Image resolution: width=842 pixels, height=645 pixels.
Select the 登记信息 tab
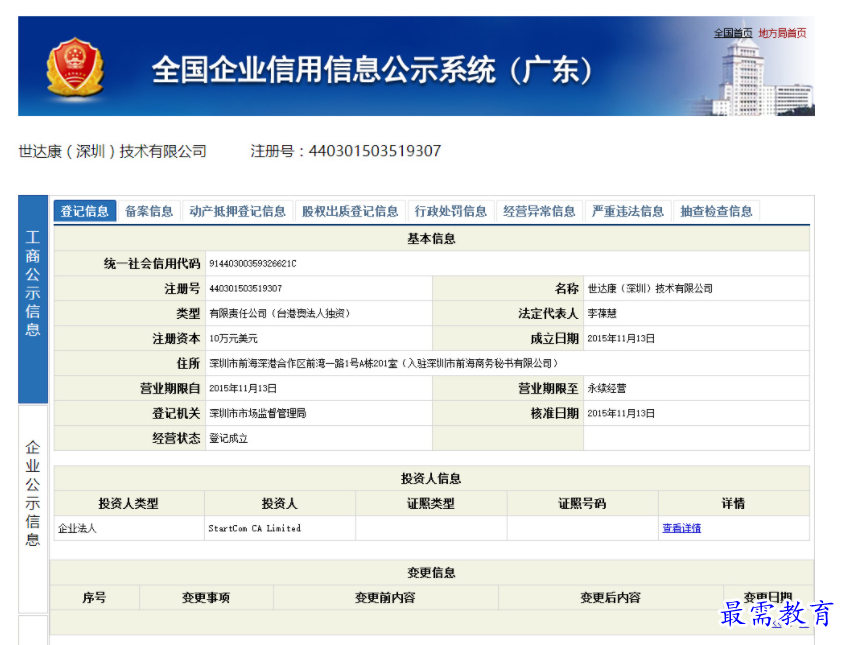85,211
